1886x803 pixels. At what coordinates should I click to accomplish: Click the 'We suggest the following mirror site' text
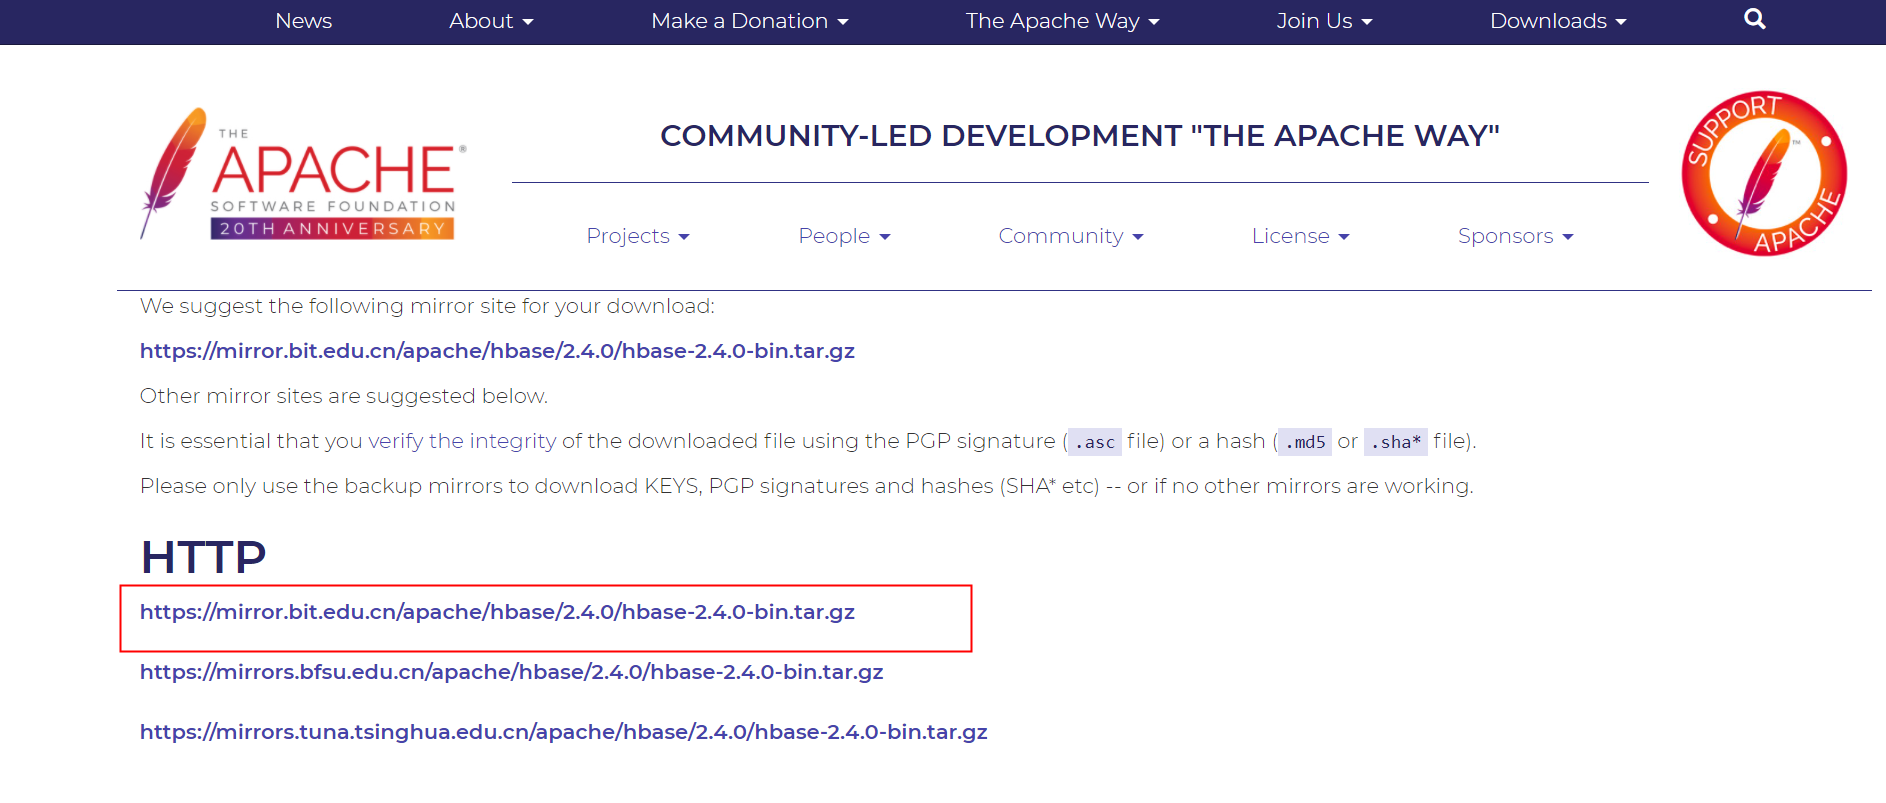427,306
